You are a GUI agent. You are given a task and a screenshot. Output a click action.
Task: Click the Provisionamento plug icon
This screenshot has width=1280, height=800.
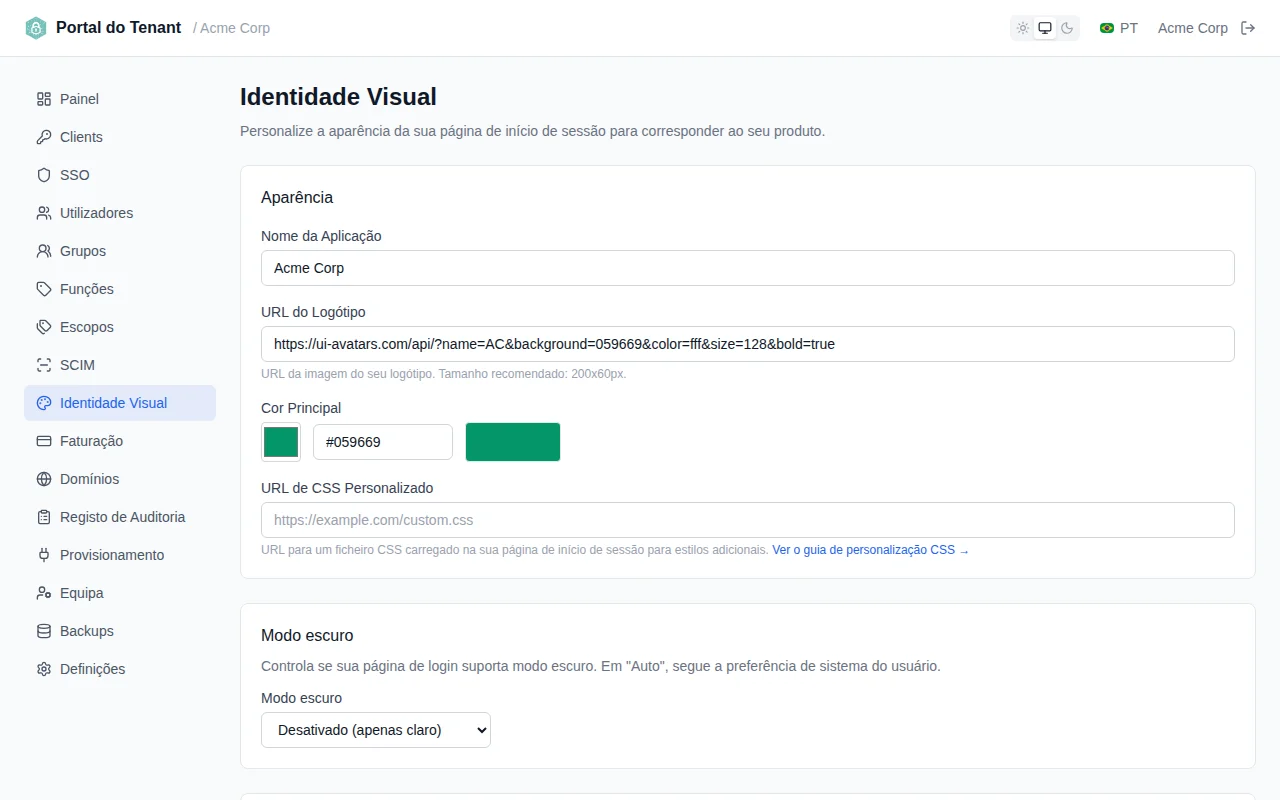[44, 555]
